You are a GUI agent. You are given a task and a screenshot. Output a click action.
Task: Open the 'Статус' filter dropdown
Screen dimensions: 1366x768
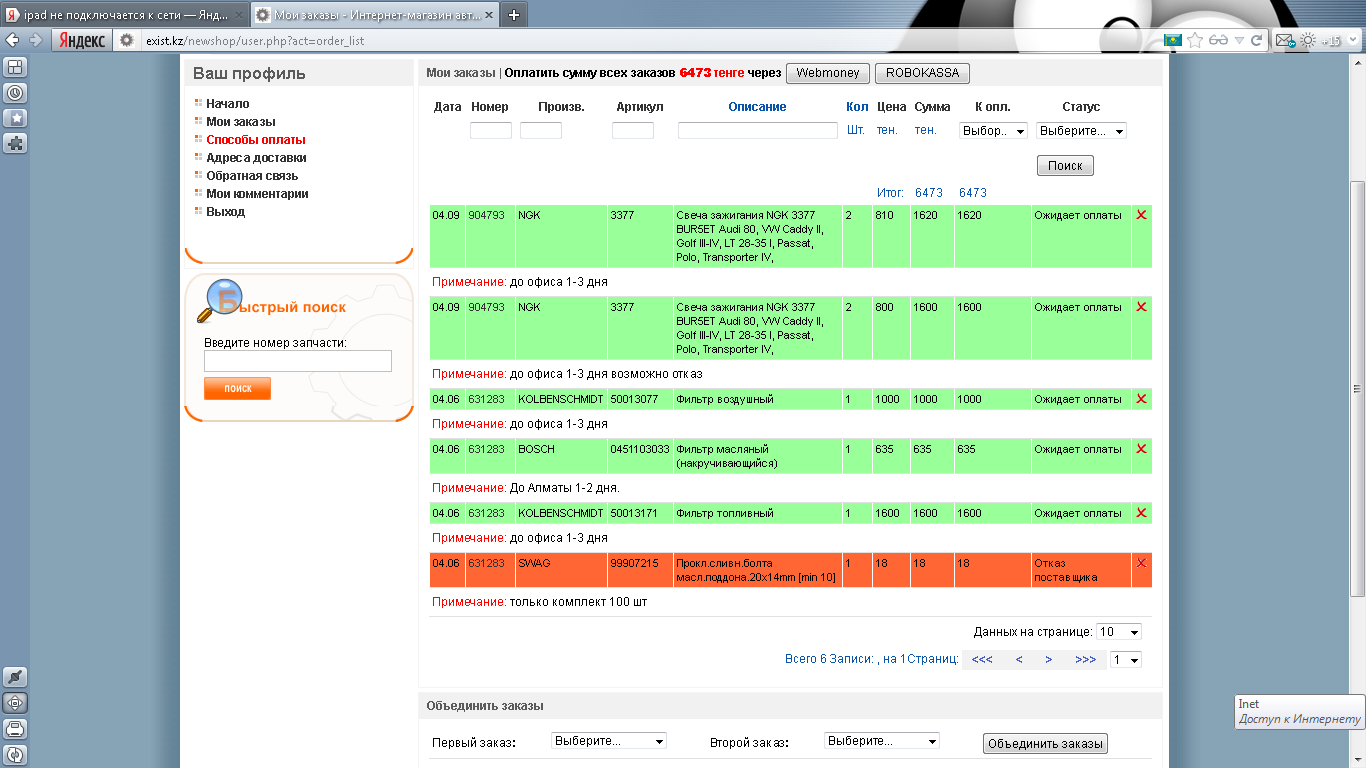click(1082, 131)
